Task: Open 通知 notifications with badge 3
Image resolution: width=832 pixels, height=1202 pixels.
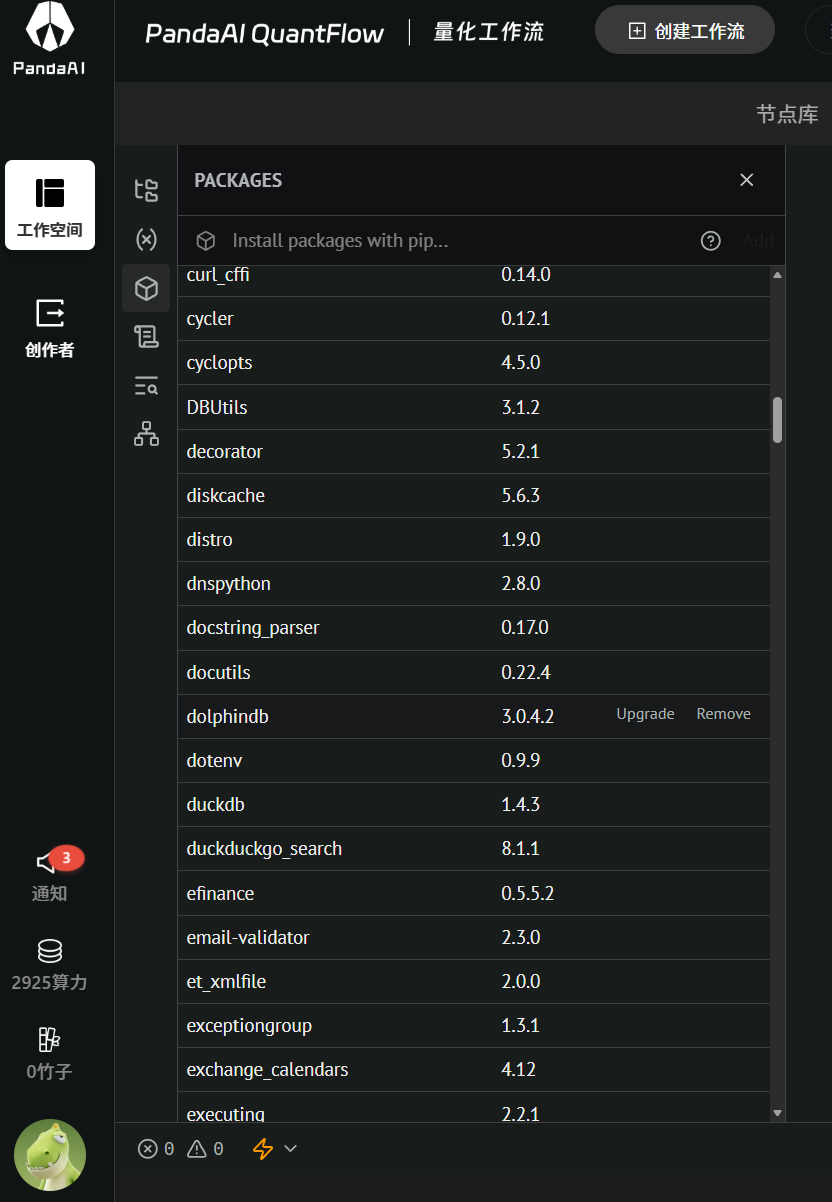Action: [50, 872]
